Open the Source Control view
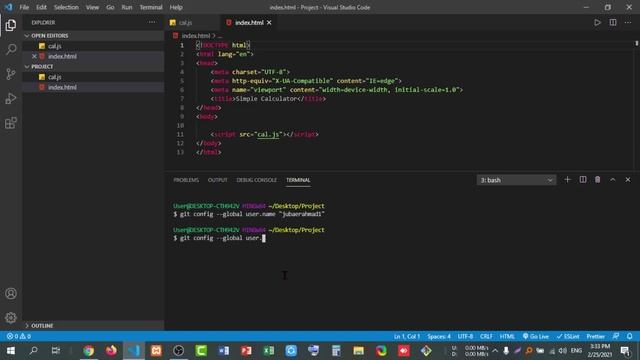The height and width of the screenshot is (360, 640). click(11, 74)
